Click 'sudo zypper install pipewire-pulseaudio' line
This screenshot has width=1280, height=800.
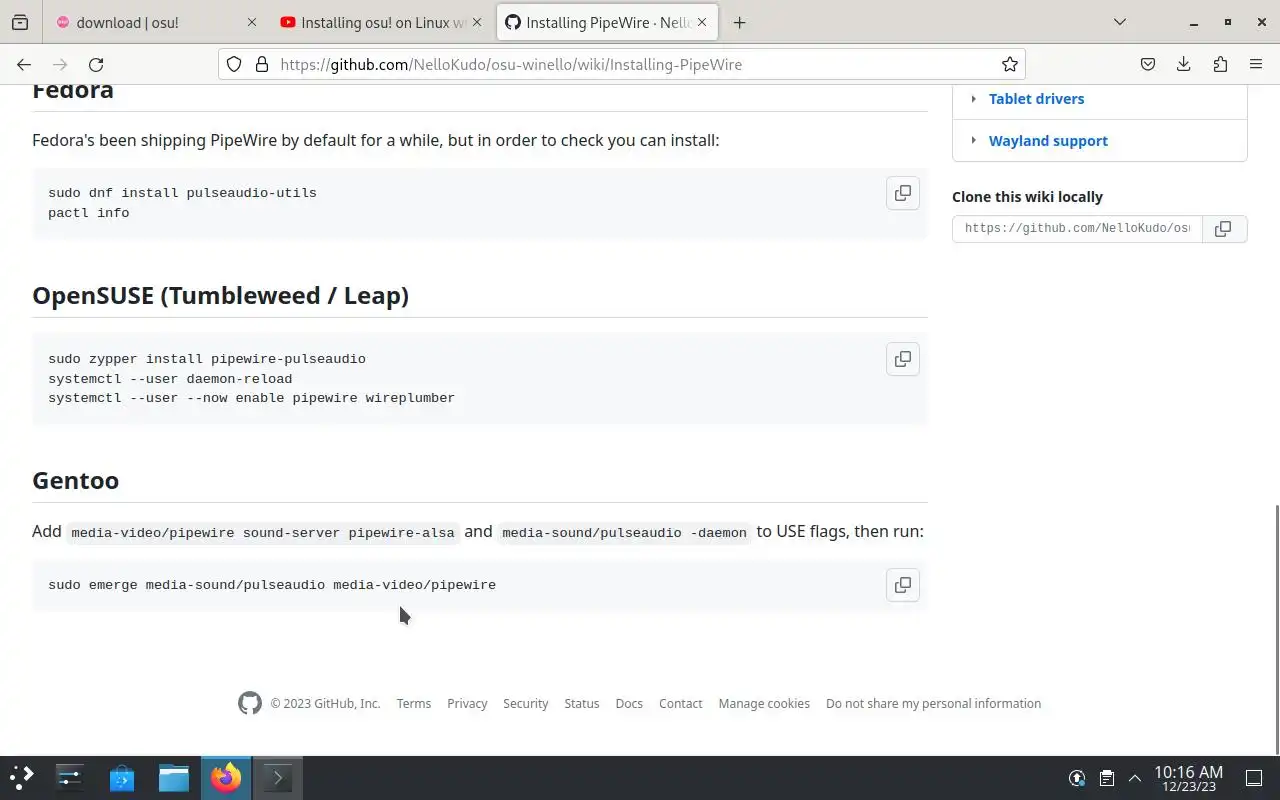click(207, 359)
